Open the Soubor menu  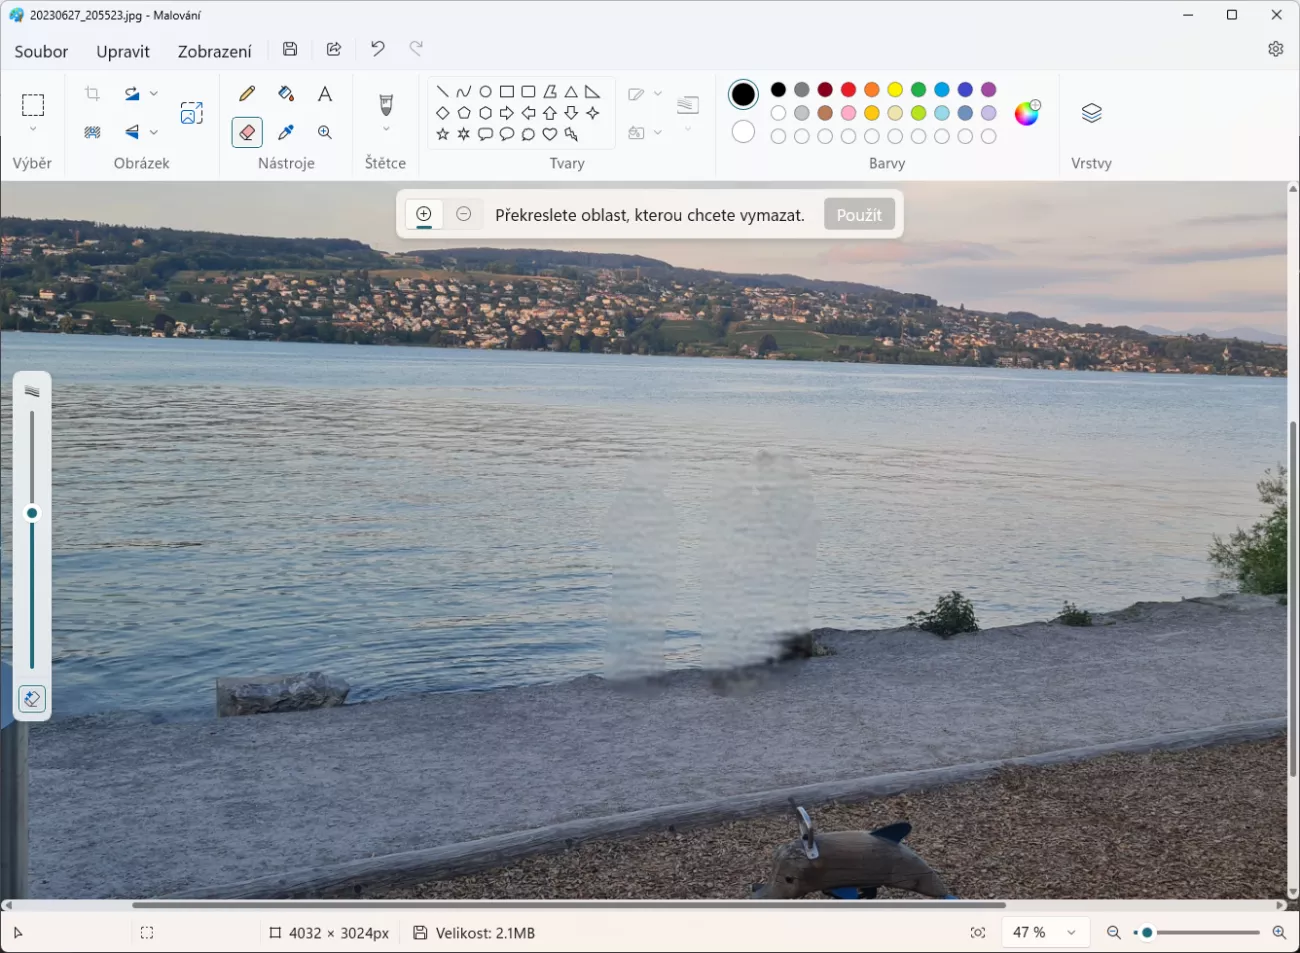41,51
